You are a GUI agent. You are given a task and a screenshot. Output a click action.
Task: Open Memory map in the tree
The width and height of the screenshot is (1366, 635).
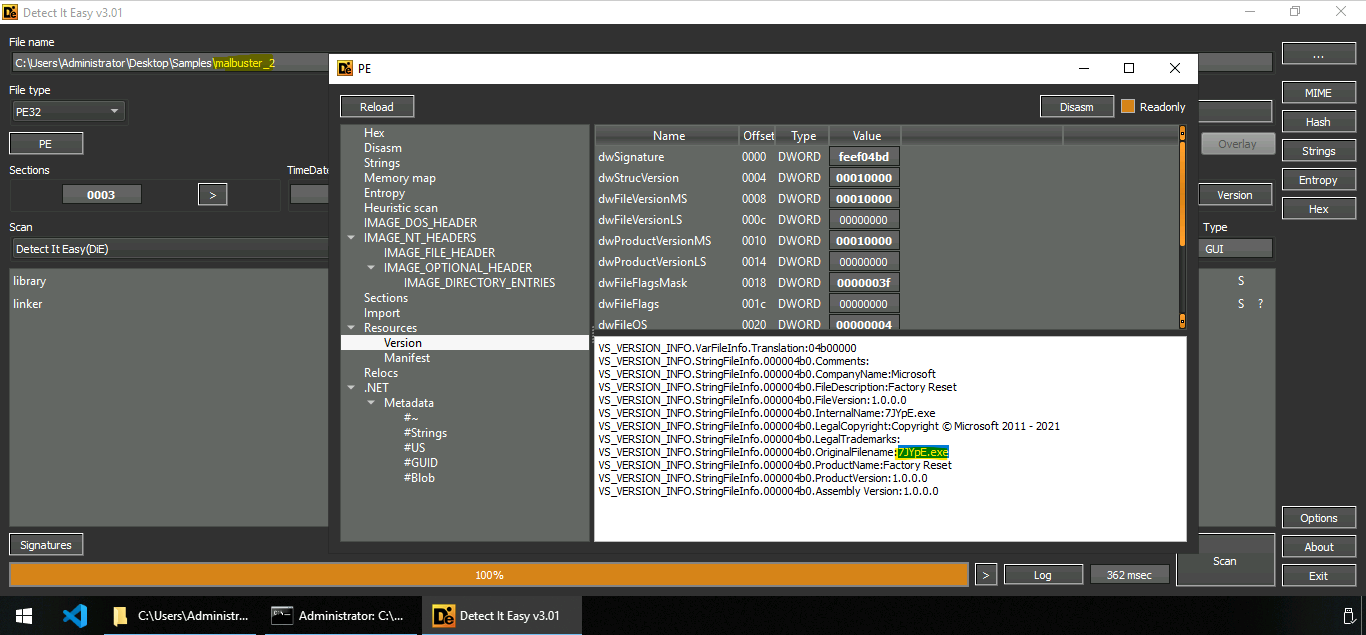click(400, 178)
